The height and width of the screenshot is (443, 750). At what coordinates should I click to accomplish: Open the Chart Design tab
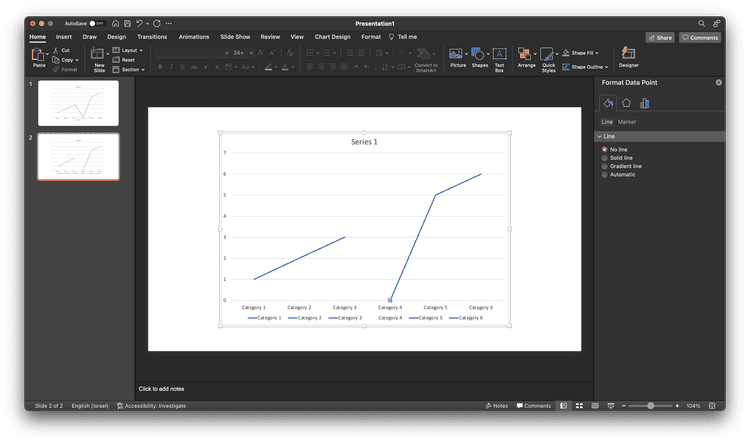tap(332, 37)
